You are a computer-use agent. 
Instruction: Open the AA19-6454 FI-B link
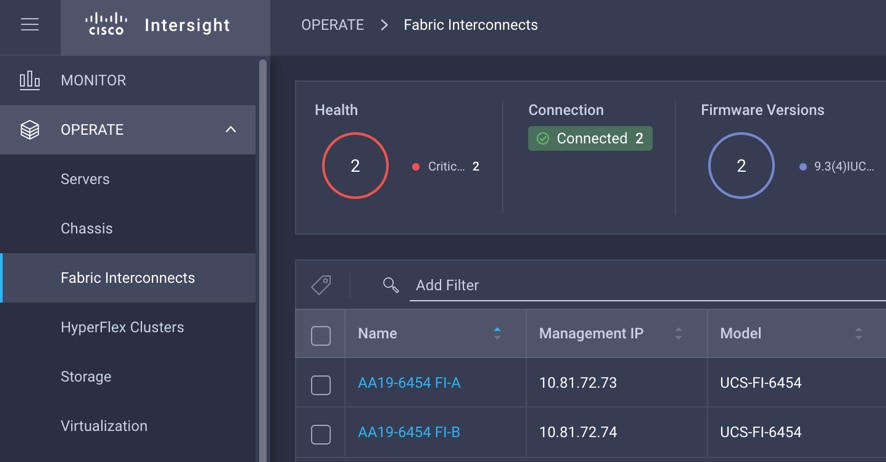[x=409, y=432]
